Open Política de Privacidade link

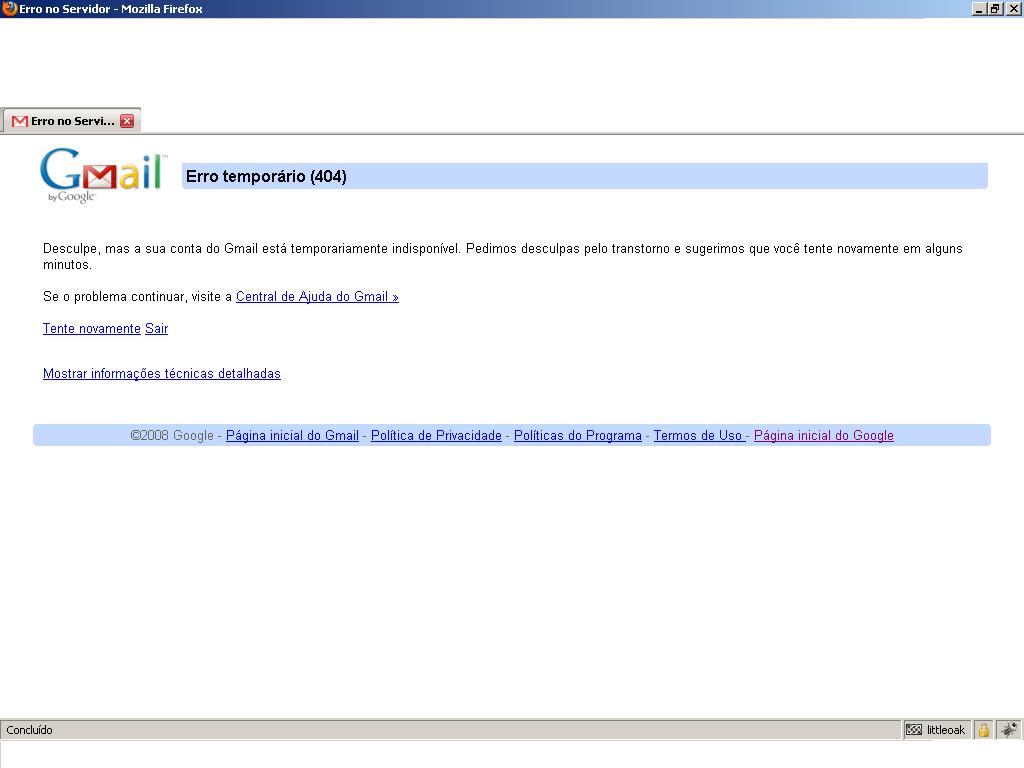(x=436, y=436)
